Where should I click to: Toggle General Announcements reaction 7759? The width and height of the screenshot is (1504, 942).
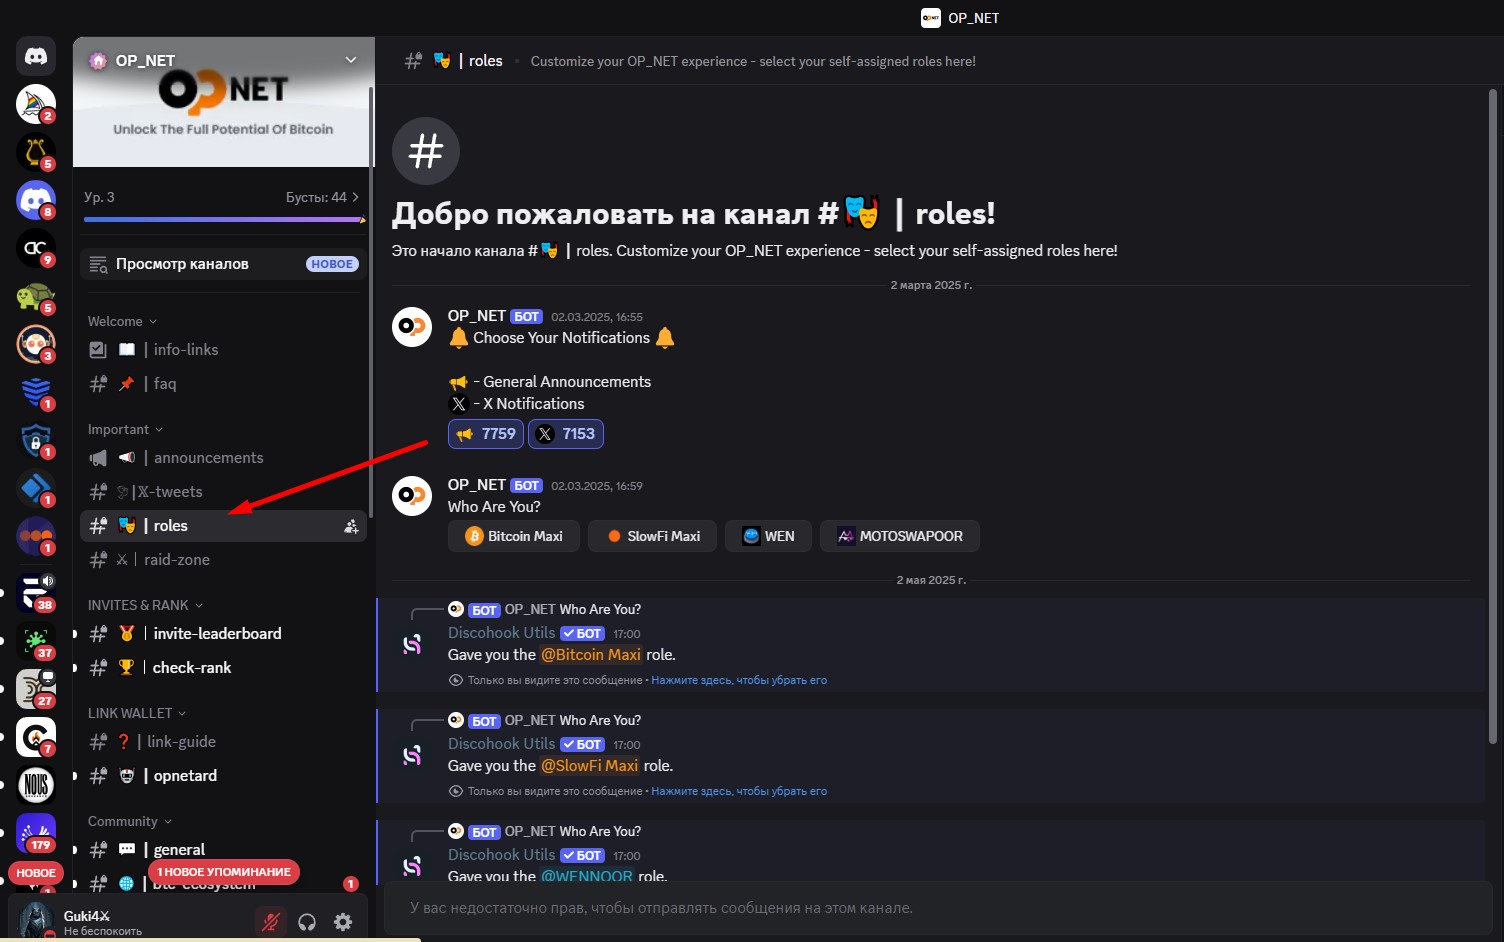pyautogui.click(x=486, y=434)
